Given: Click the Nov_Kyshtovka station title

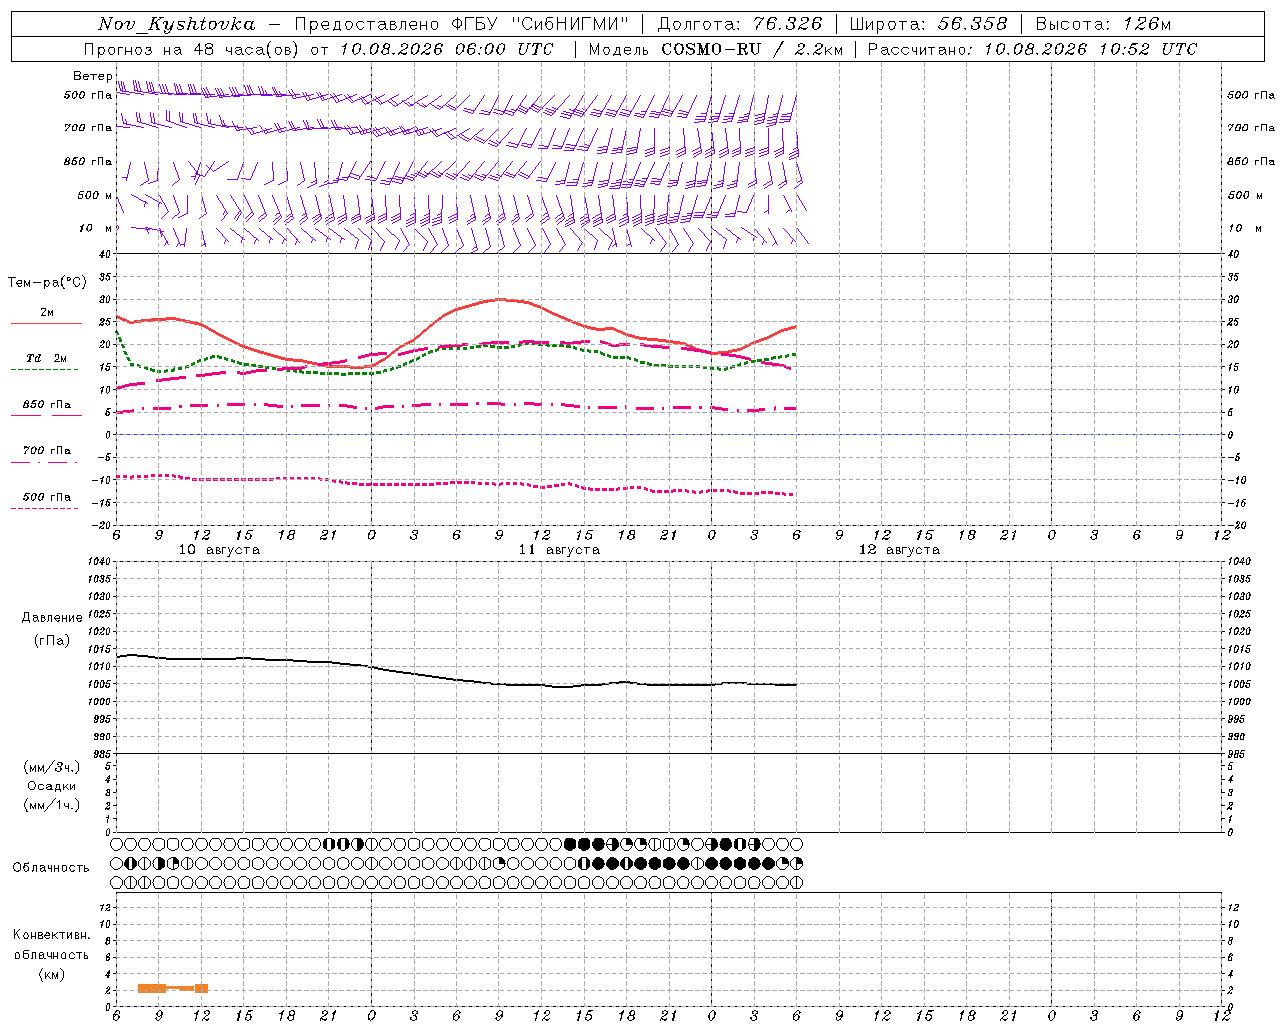Looking at the screenshot, I should [x=177, y=24].
